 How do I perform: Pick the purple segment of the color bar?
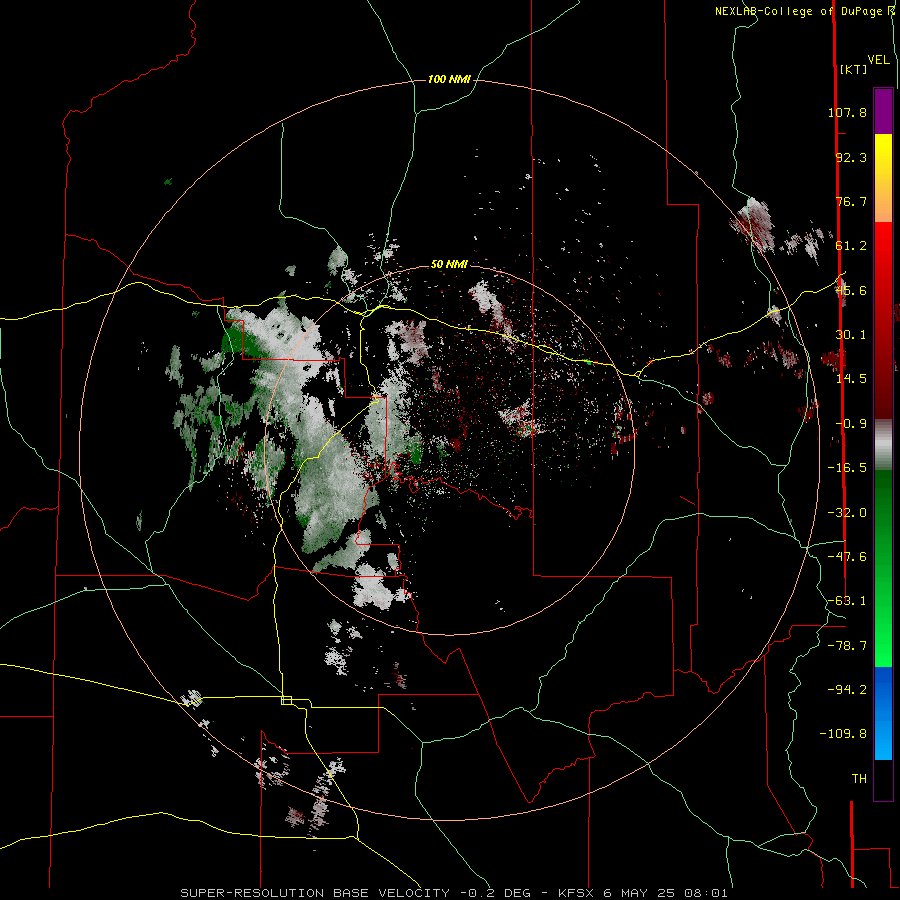pyautogui.click(x=883, y=111)
